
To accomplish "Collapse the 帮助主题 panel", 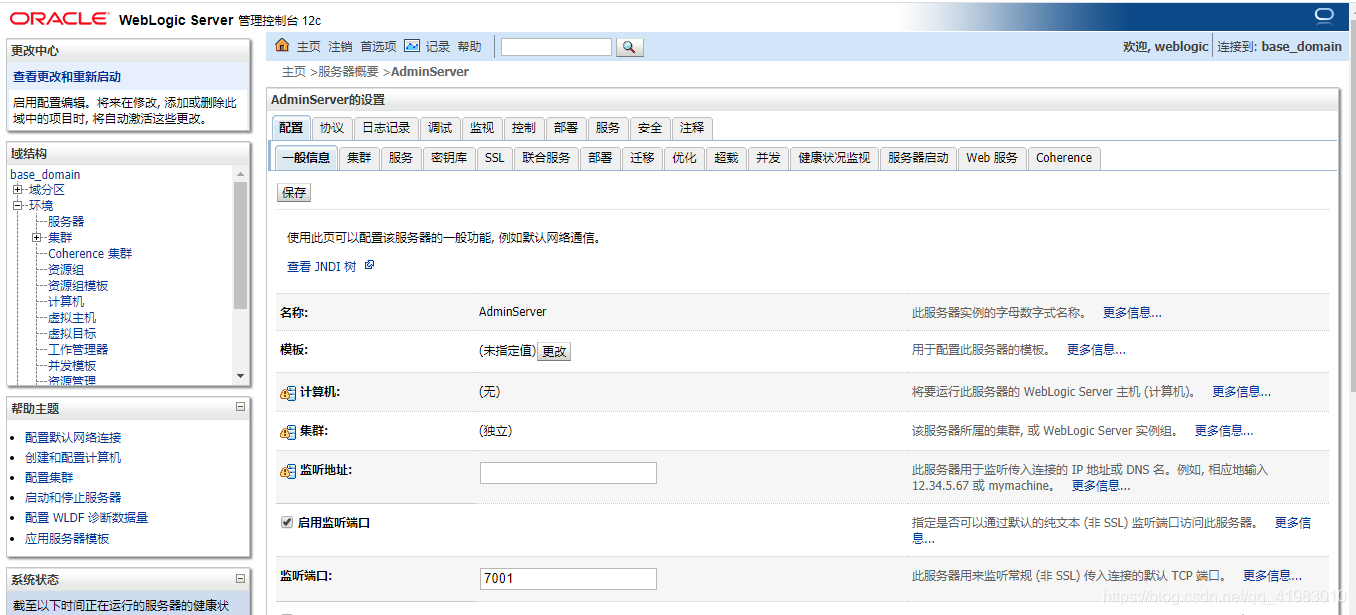I will 240,407.
